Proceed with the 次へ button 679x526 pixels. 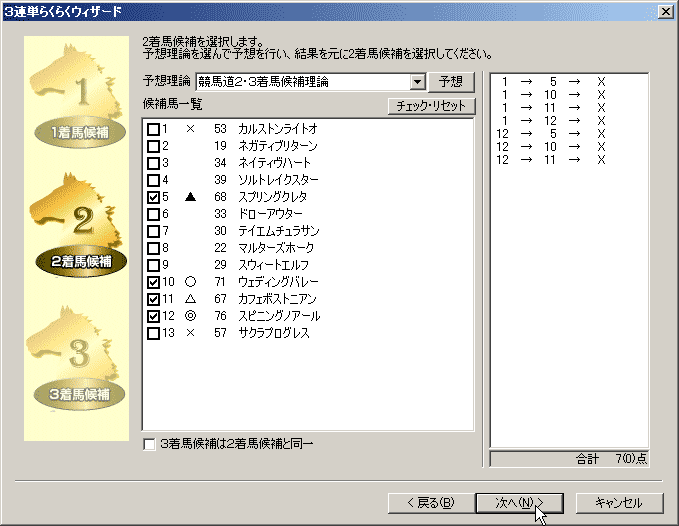(x=517, y=502)
